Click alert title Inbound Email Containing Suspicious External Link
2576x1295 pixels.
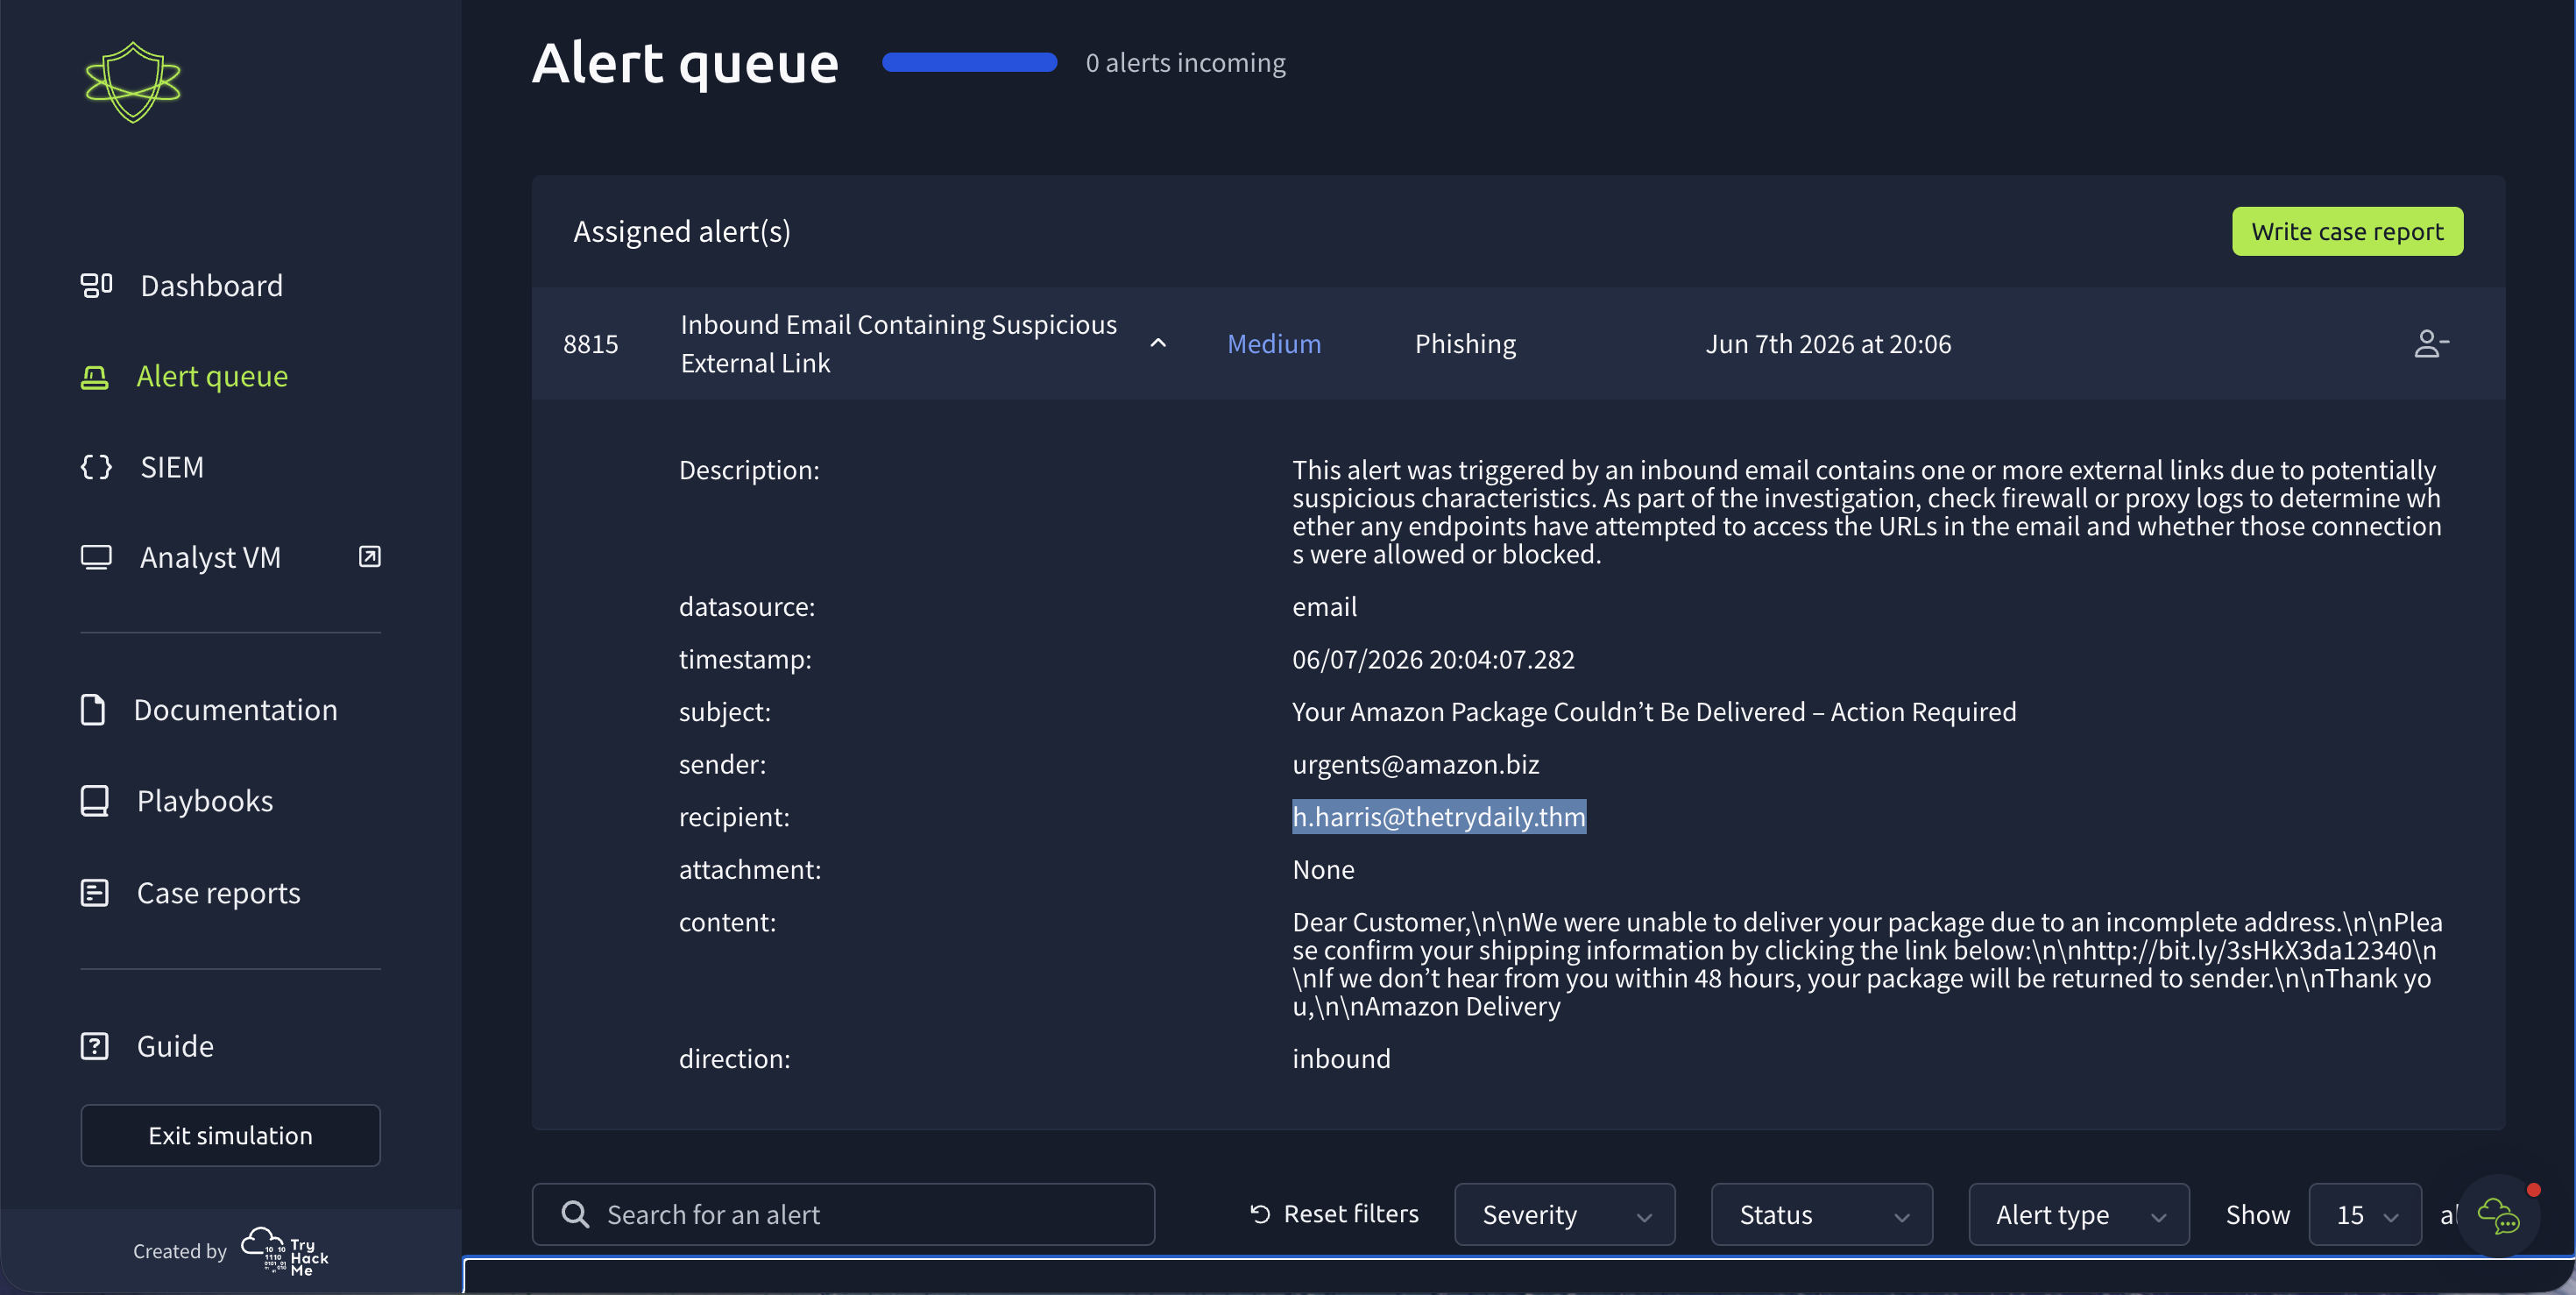(x=898, y=344)
